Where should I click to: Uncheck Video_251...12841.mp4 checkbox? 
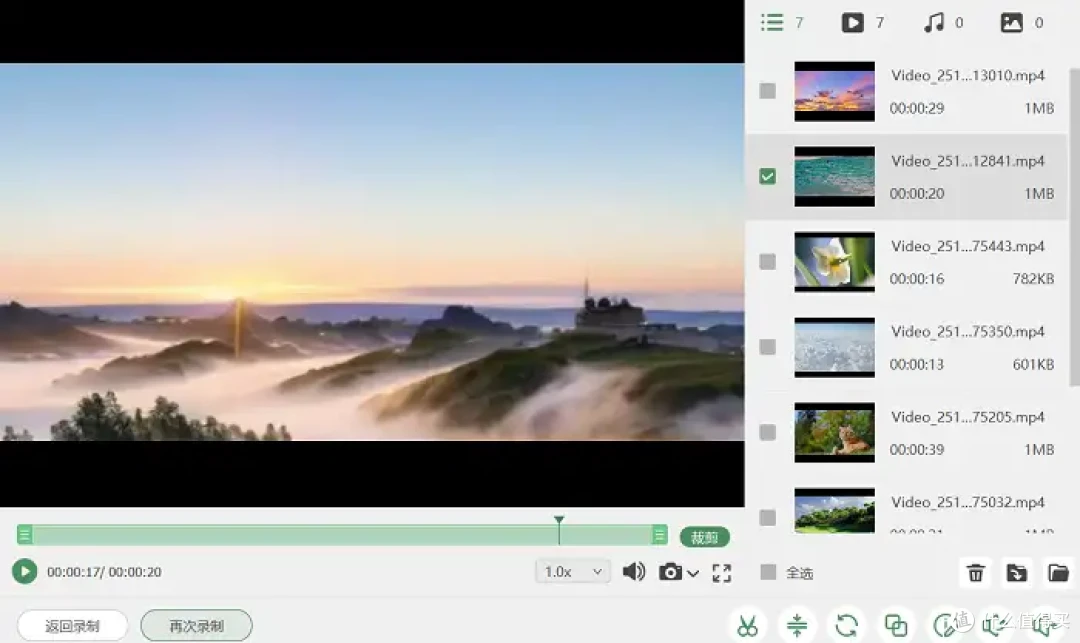click(x=767, y=176)
